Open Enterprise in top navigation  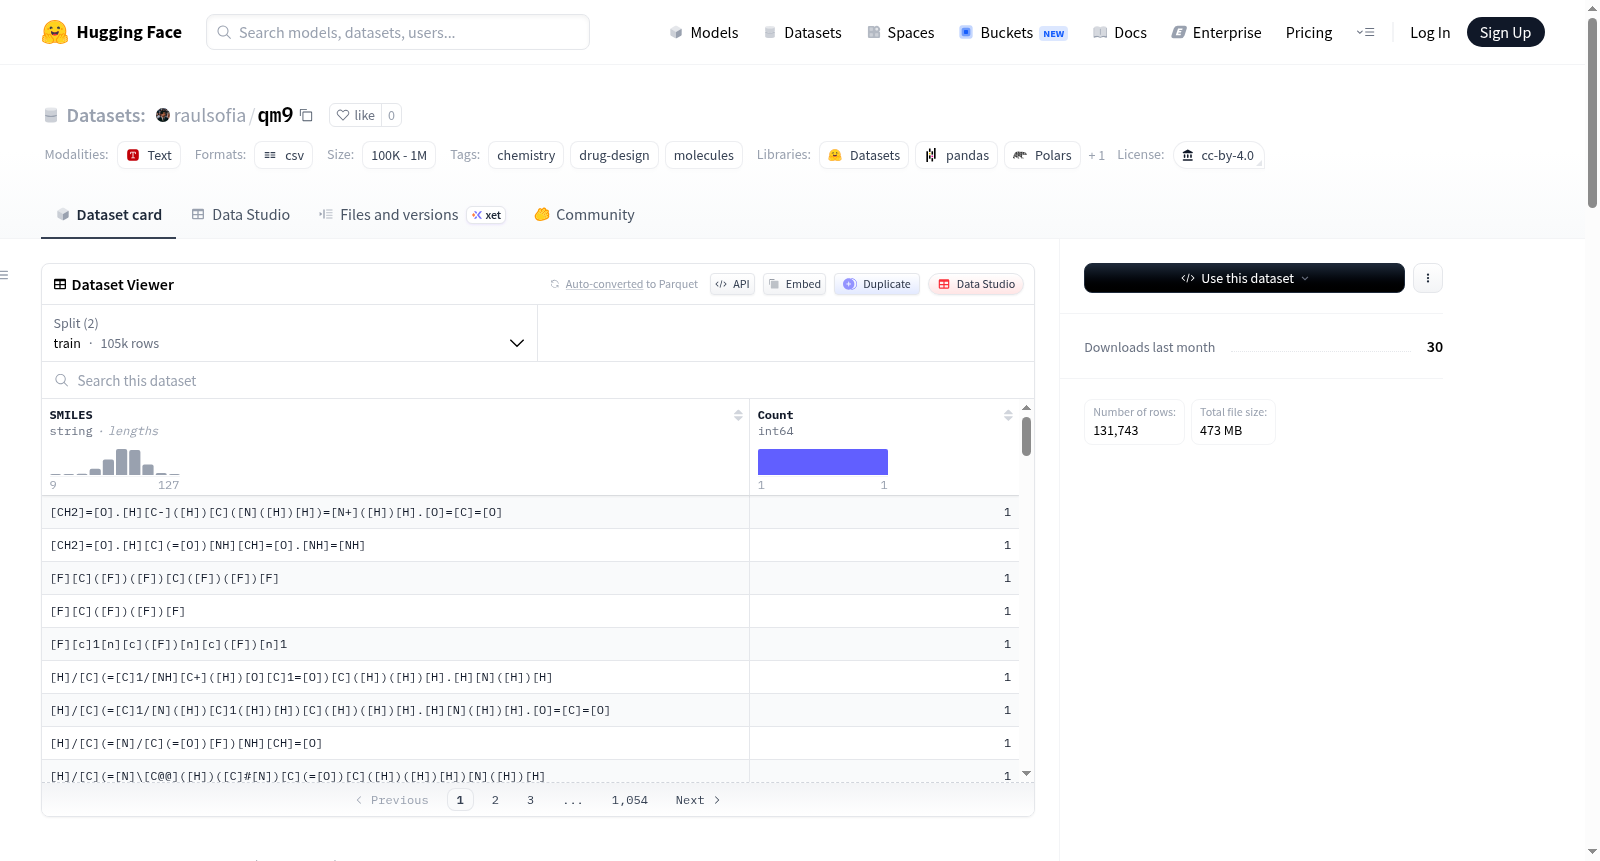tap(1216, 32)
